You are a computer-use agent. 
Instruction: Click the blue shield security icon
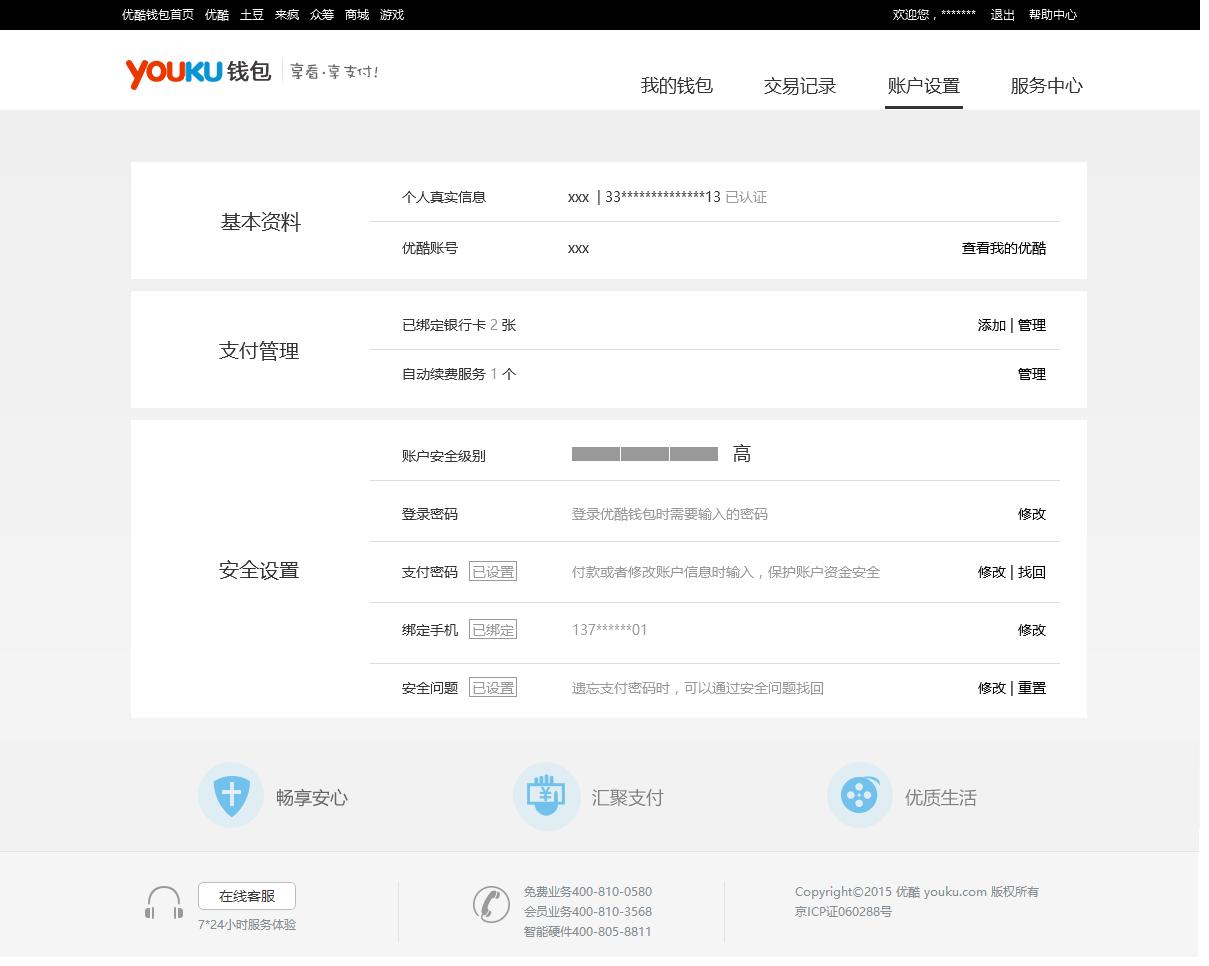[231, 796]
